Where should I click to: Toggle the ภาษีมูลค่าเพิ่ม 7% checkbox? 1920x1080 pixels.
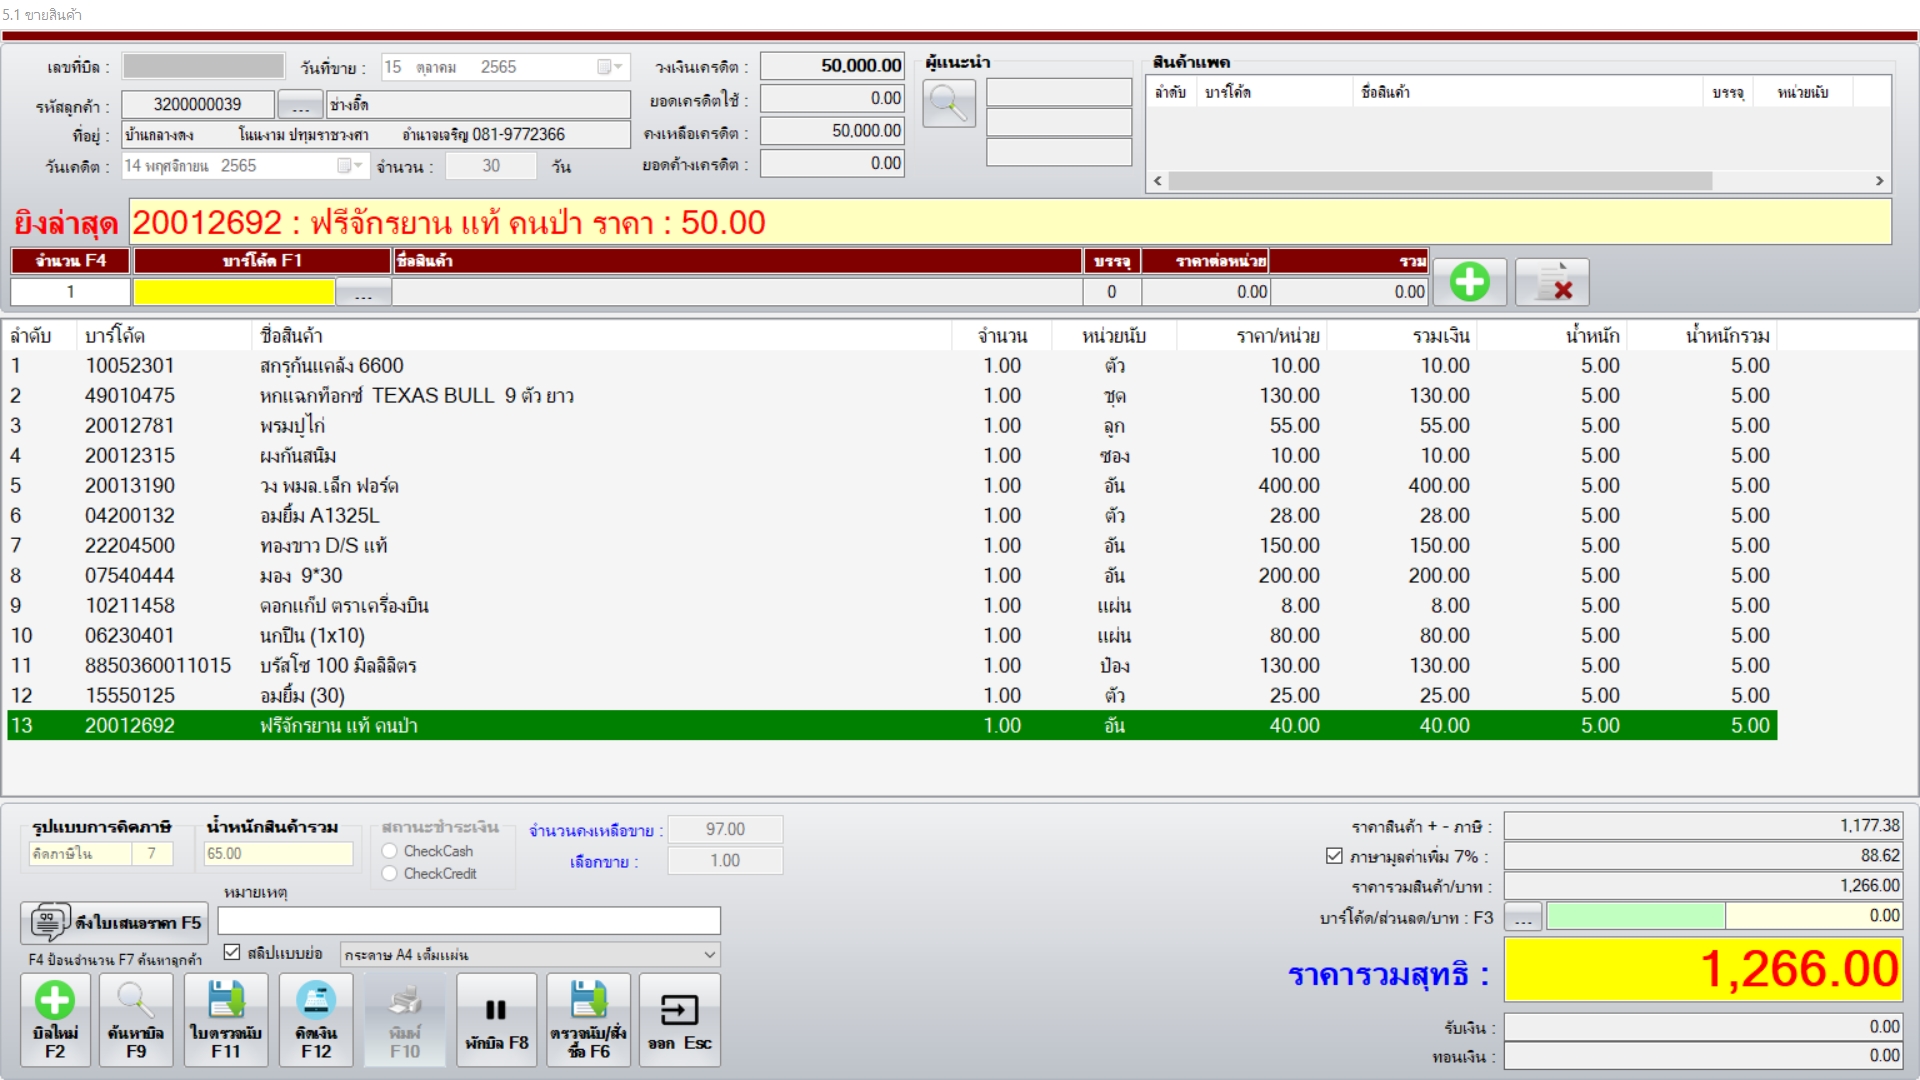pos(1334,856)
